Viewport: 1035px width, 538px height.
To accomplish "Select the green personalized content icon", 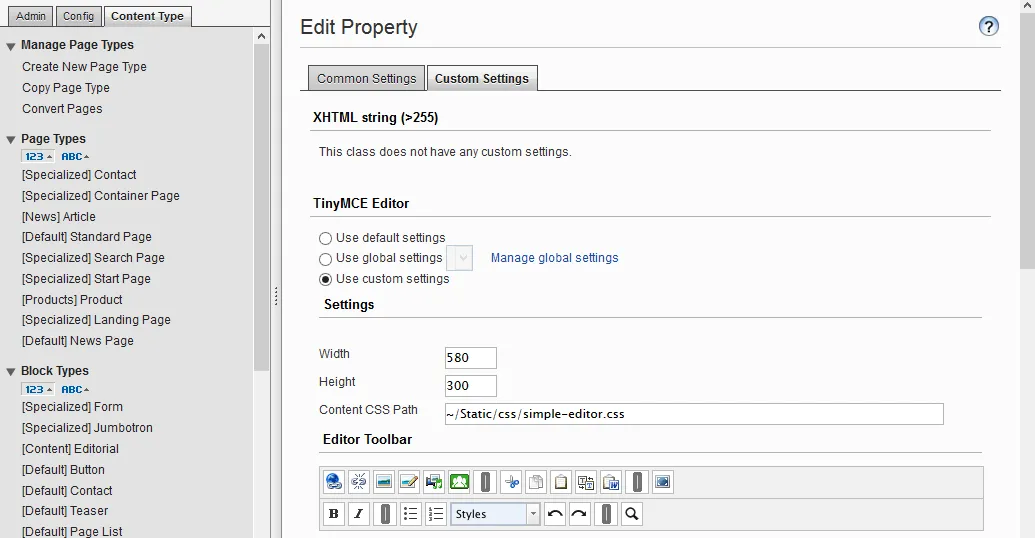I will (459, 482).
